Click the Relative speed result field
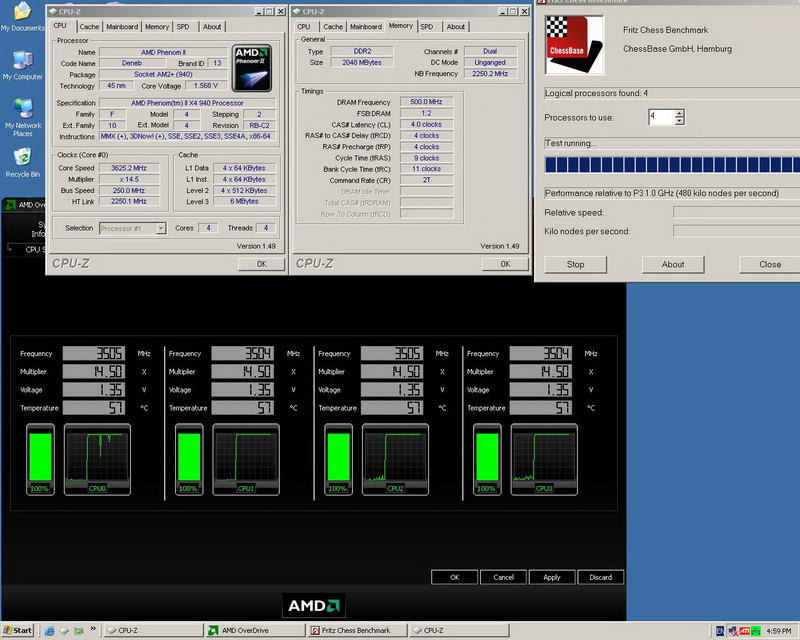The height and width of the screenshot is (640, 800). click(x=736, y=212)
